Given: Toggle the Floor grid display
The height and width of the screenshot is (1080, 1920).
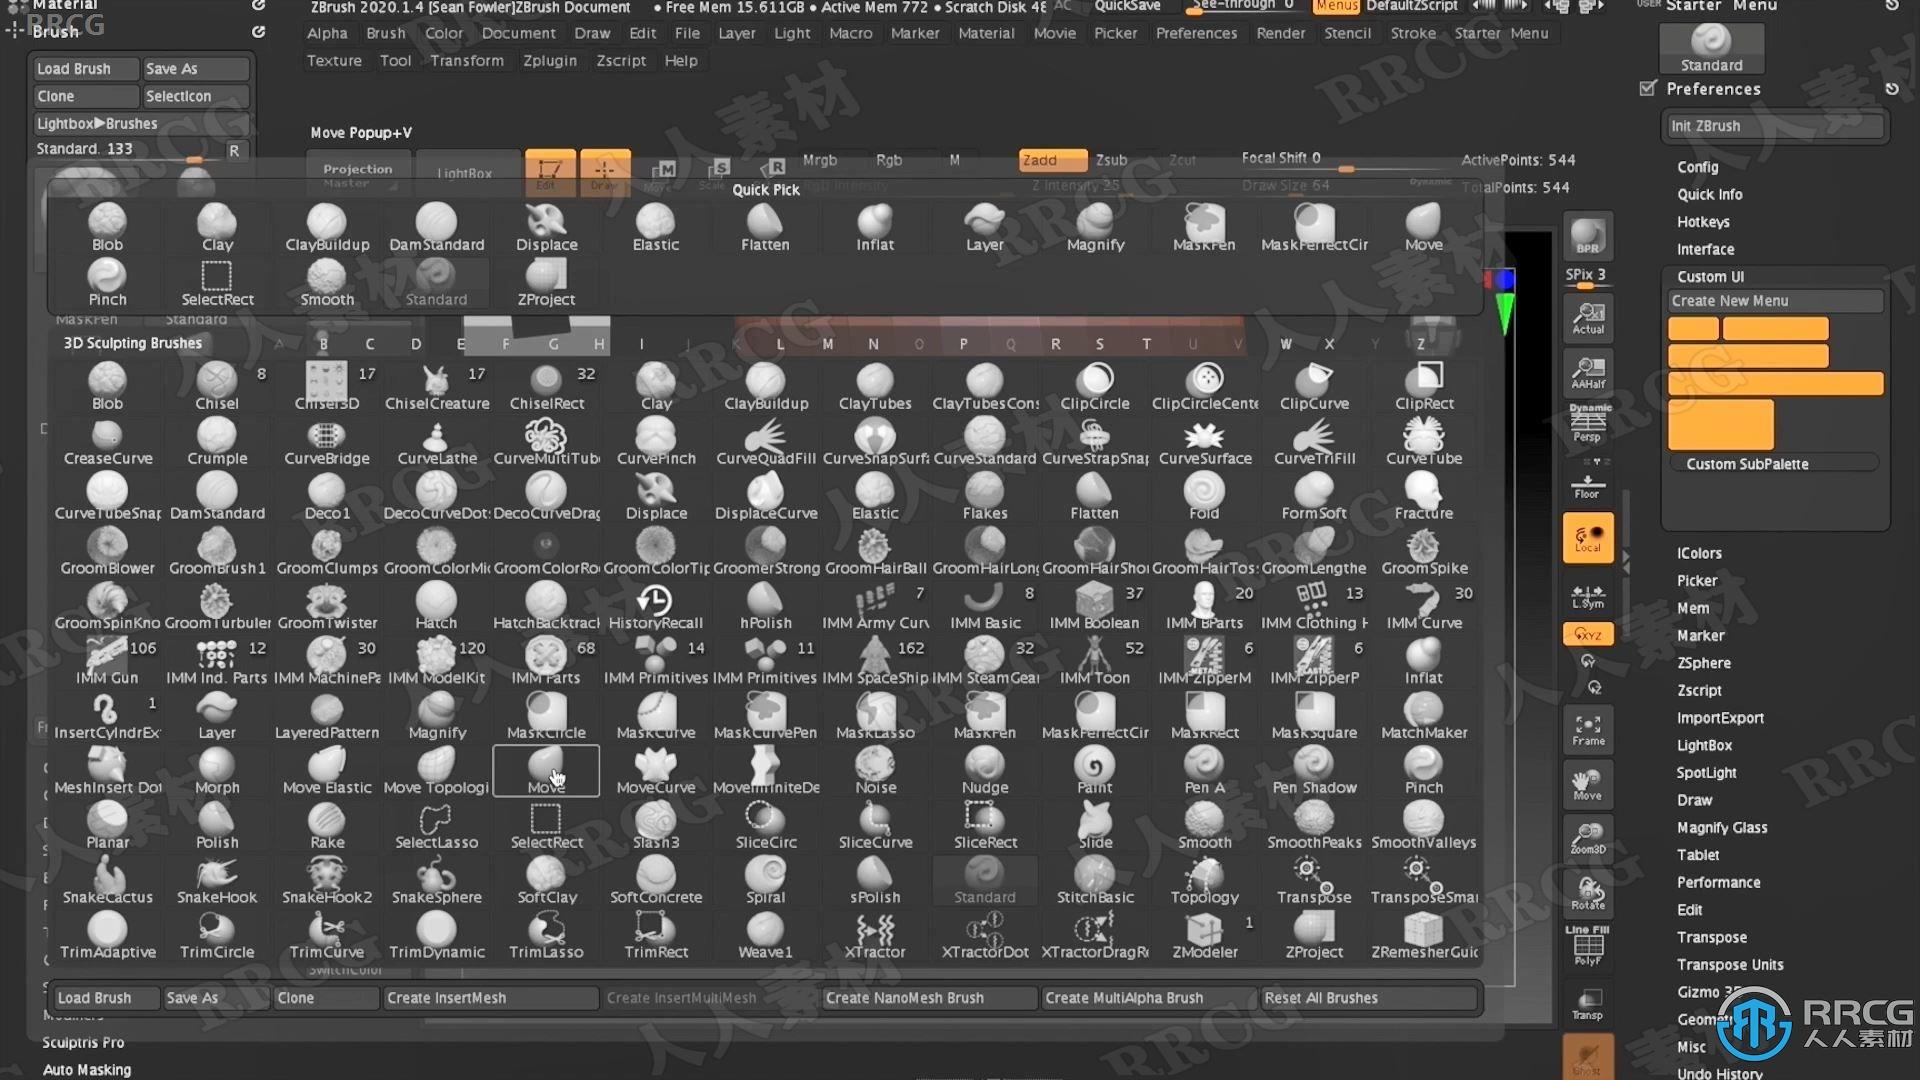Looking at the screenshot, I should 1588,487.
